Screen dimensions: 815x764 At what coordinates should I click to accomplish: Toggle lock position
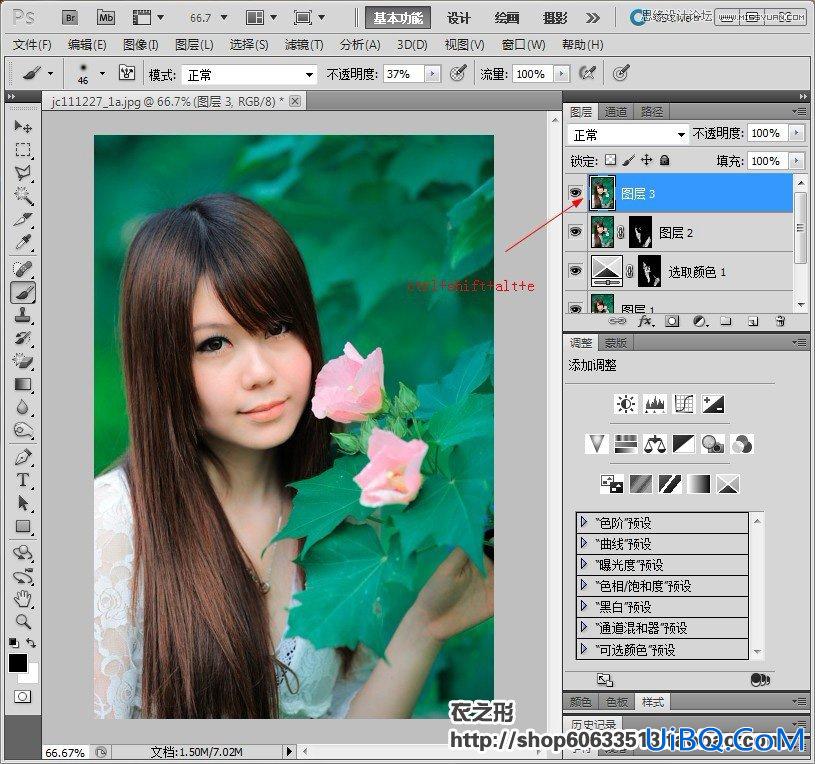tap(646, 160)
